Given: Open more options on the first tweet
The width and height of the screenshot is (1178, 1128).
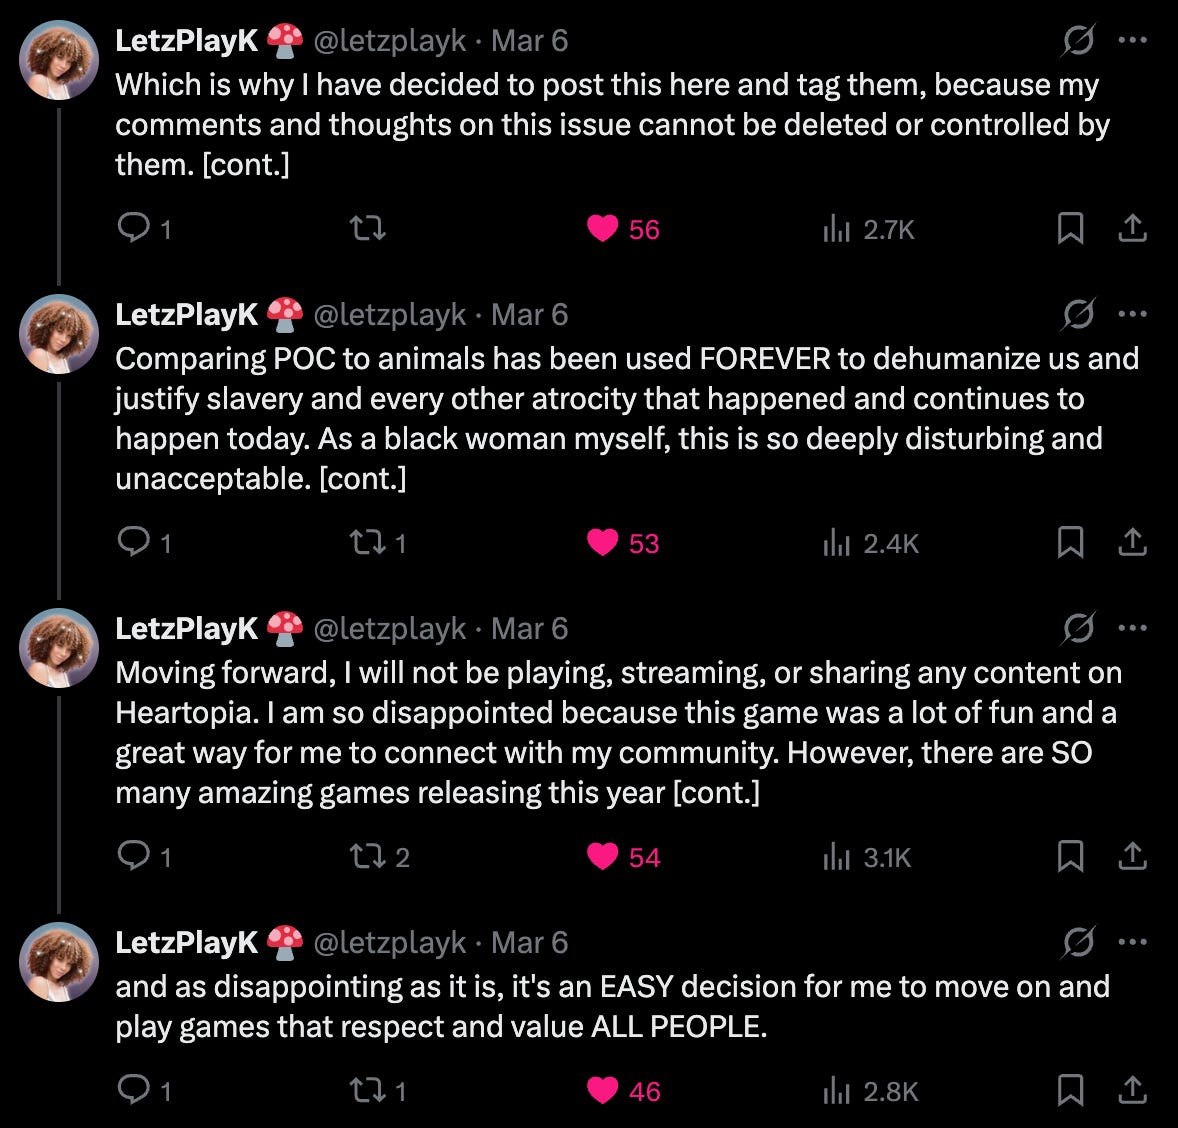Looking at the screenshot, I should pos(1132,40).
